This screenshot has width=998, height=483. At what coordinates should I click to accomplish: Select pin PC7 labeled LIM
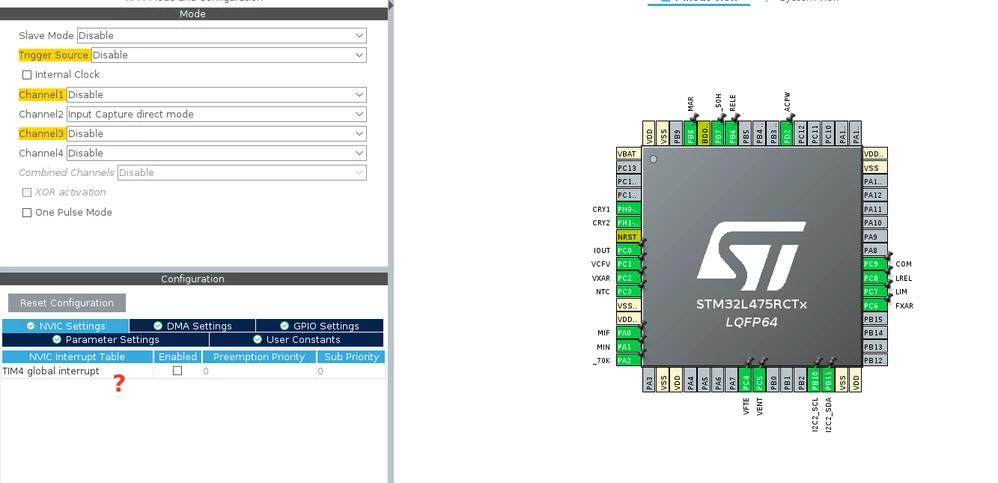click(875, 291)
